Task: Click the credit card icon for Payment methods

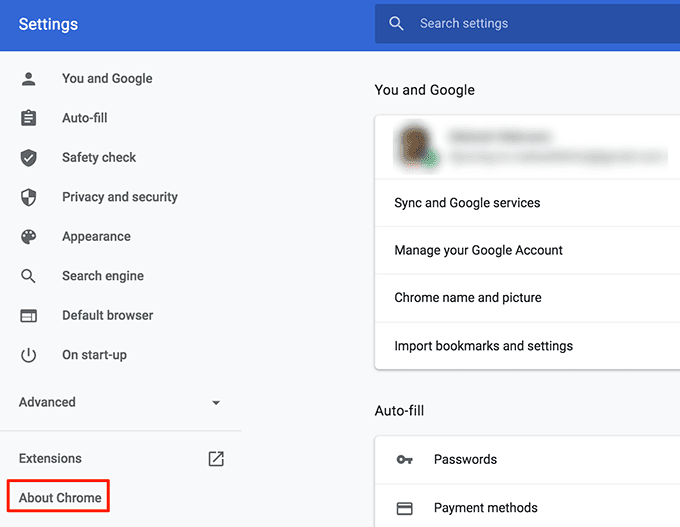Action: pos(404,508)
